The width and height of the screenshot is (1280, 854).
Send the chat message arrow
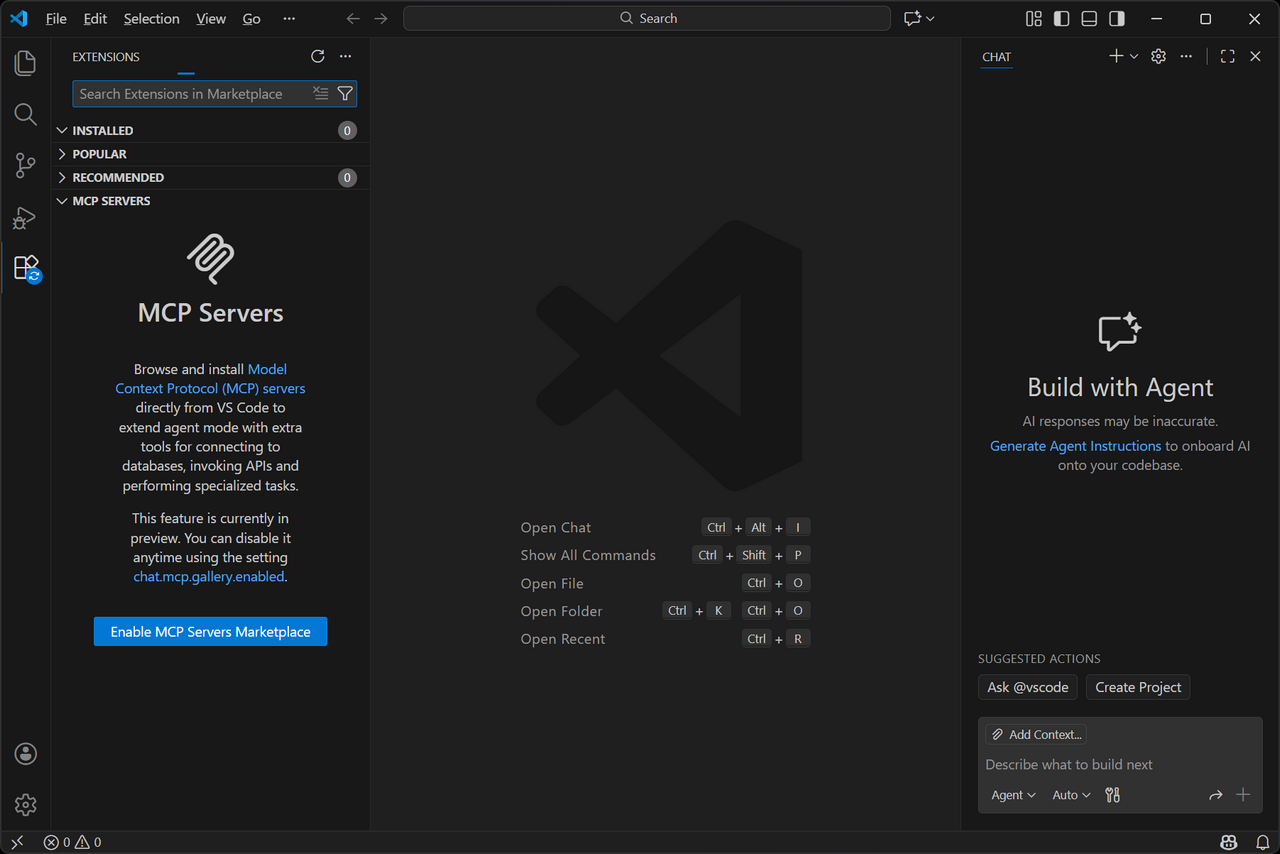pyautogui.click(x=1216, y=795)
